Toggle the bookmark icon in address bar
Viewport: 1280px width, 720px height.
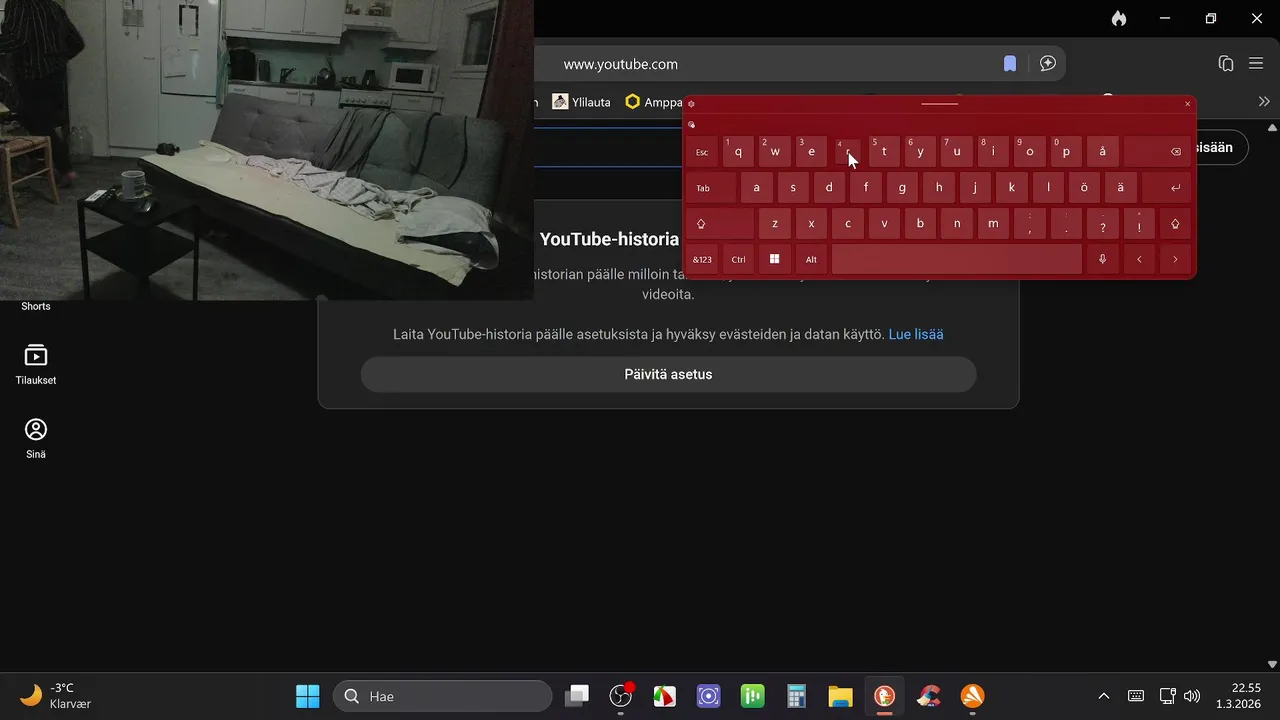tap(1010, 64)
